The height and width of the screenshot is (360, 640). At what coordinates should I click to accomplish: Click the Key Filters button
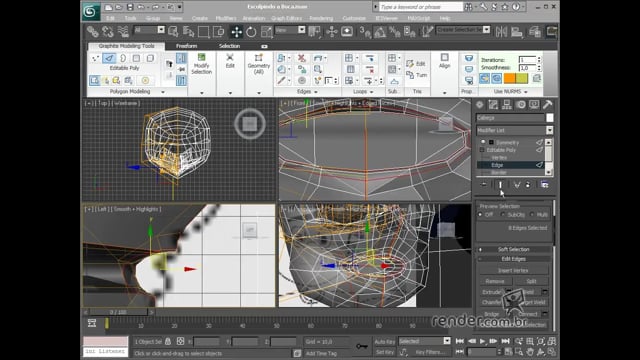(x=430, y=352)
